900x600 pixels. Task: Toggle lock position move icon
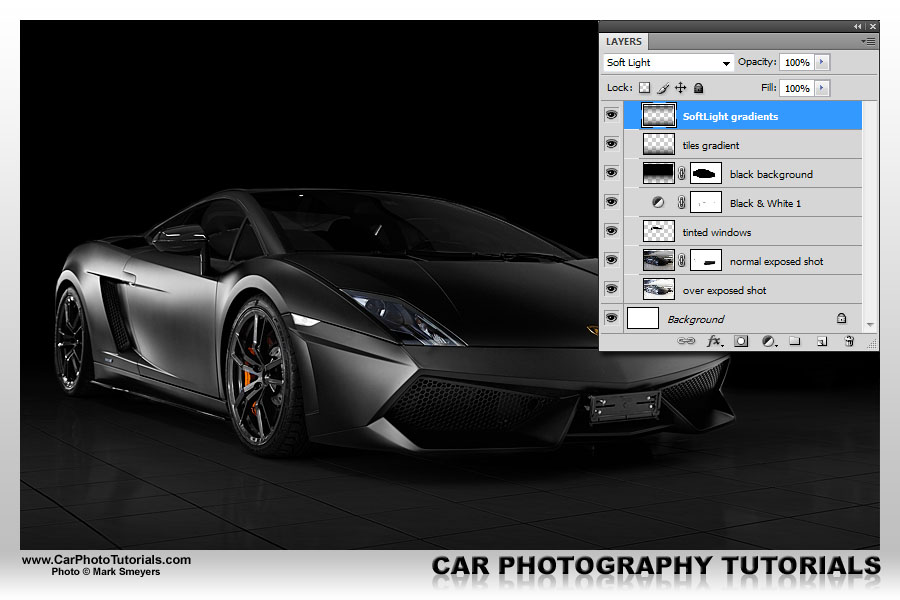[x=681, y=88]
